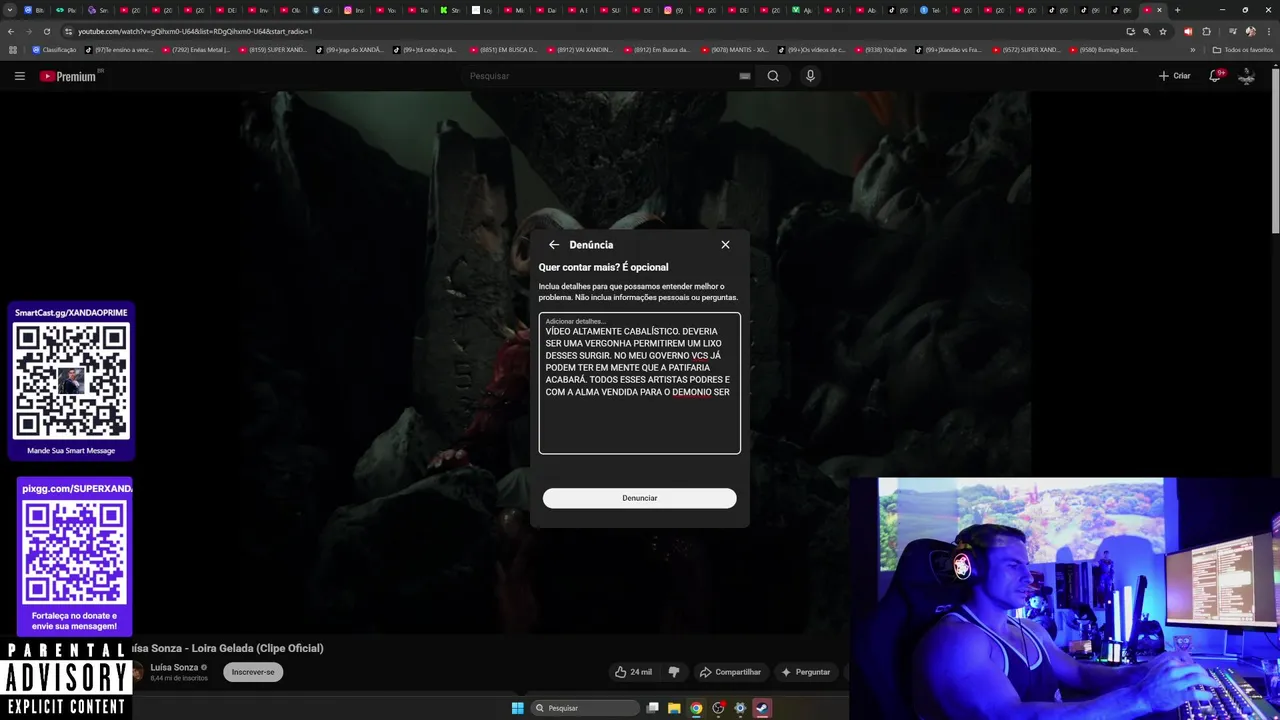Open the Compartilhar share option
1280x720 pixels.
point(730,672)
